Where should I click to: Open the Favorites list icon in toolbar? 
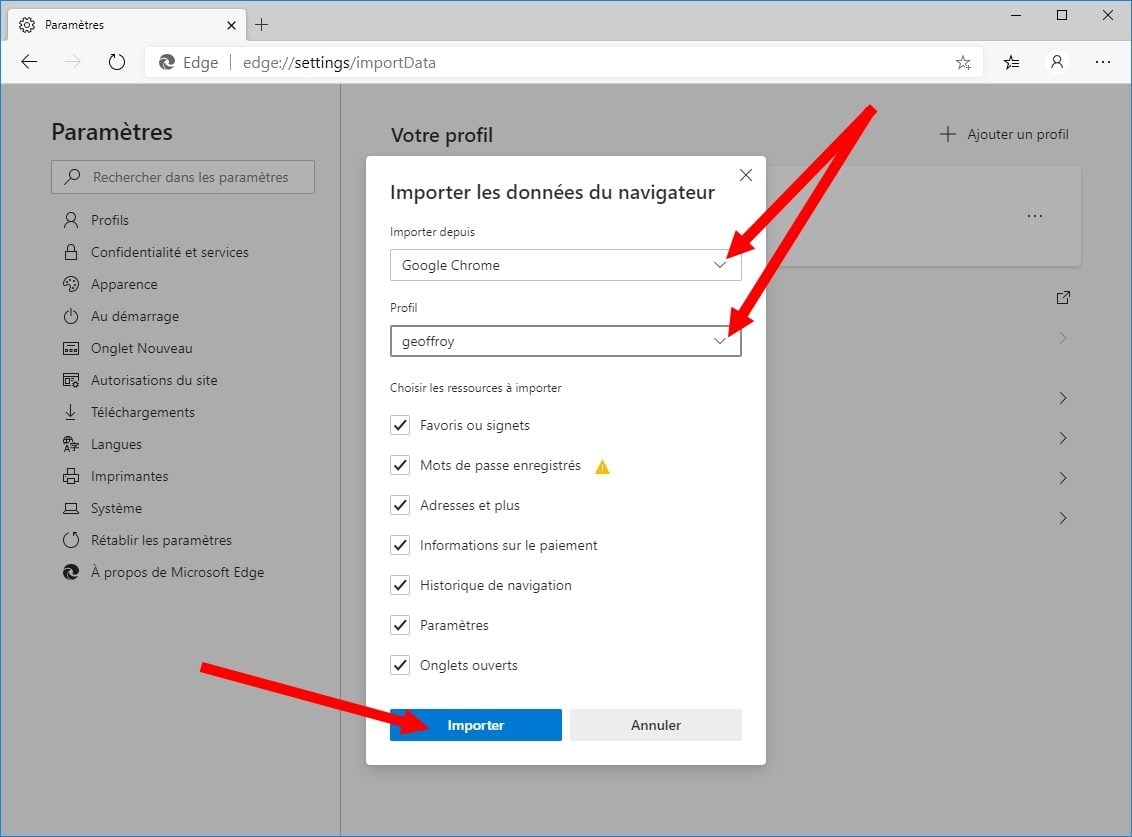[1011, 62]
